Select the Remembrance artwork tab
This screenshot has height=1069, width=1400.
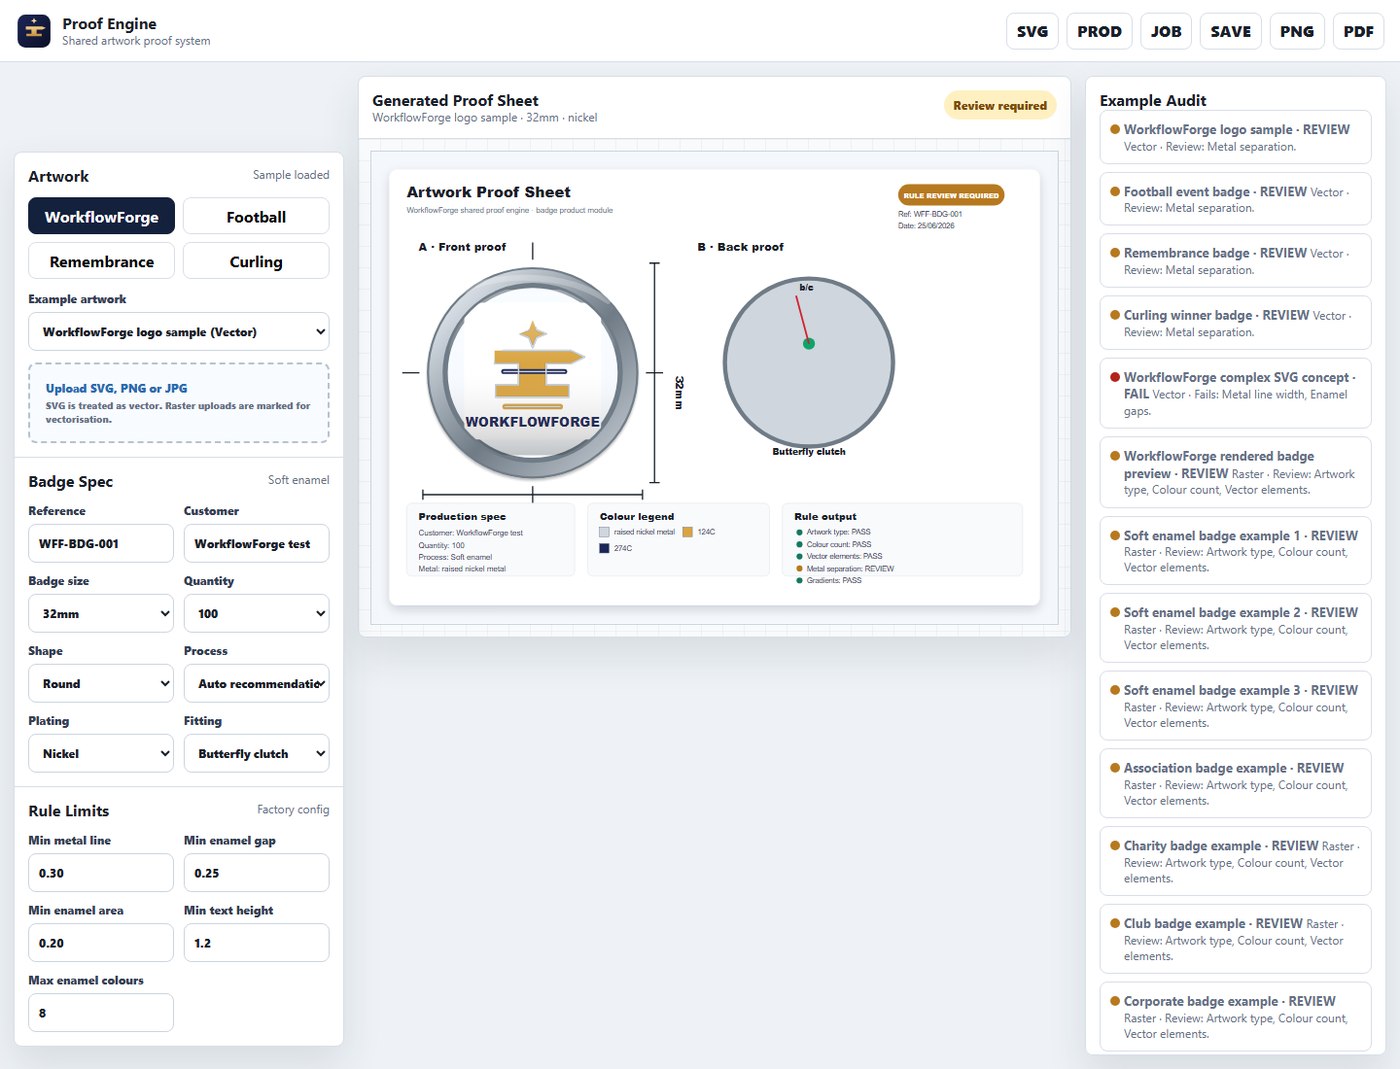coord(101,262)
